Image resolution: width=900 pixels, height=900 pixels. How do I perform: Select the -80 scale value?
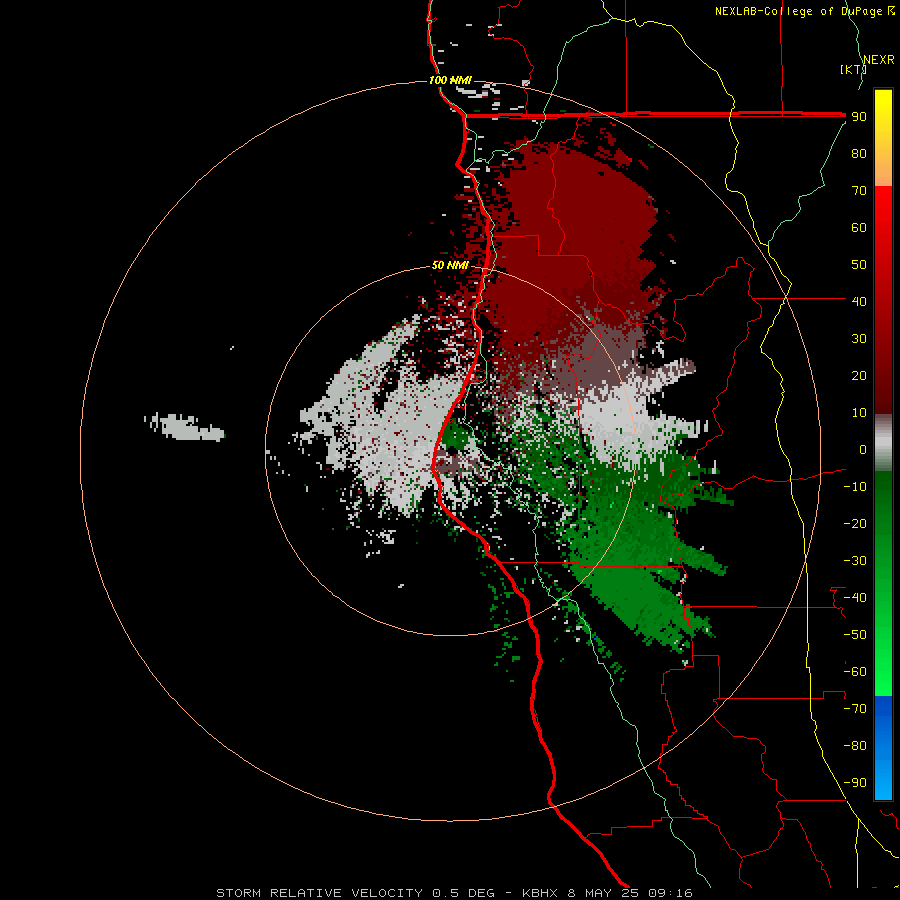pos(855,746)
